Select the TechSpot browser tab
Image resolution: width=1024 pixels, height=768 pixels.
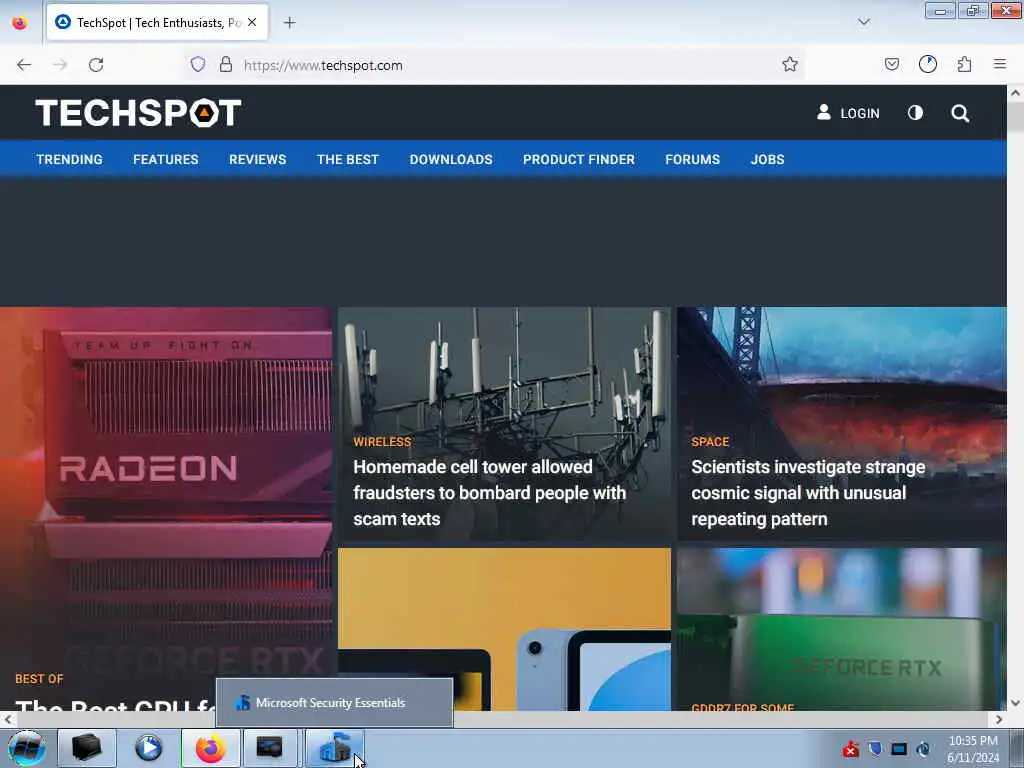click(157, 23)
